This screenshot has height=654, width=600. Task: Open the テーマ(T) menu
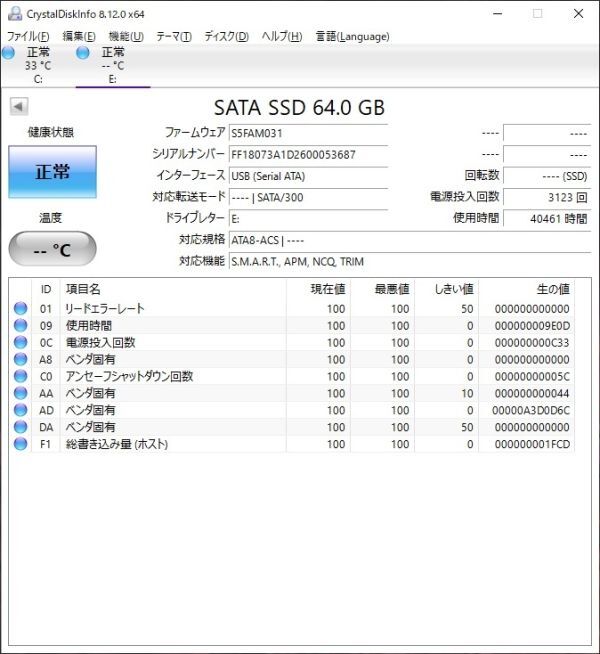point(174,37)
